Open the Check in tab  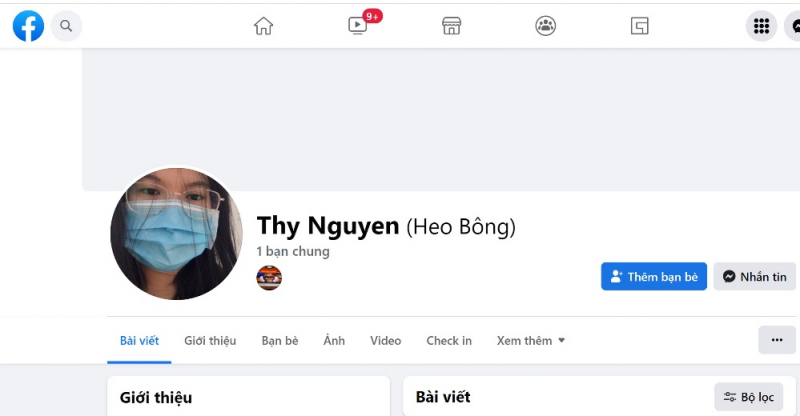449,340
